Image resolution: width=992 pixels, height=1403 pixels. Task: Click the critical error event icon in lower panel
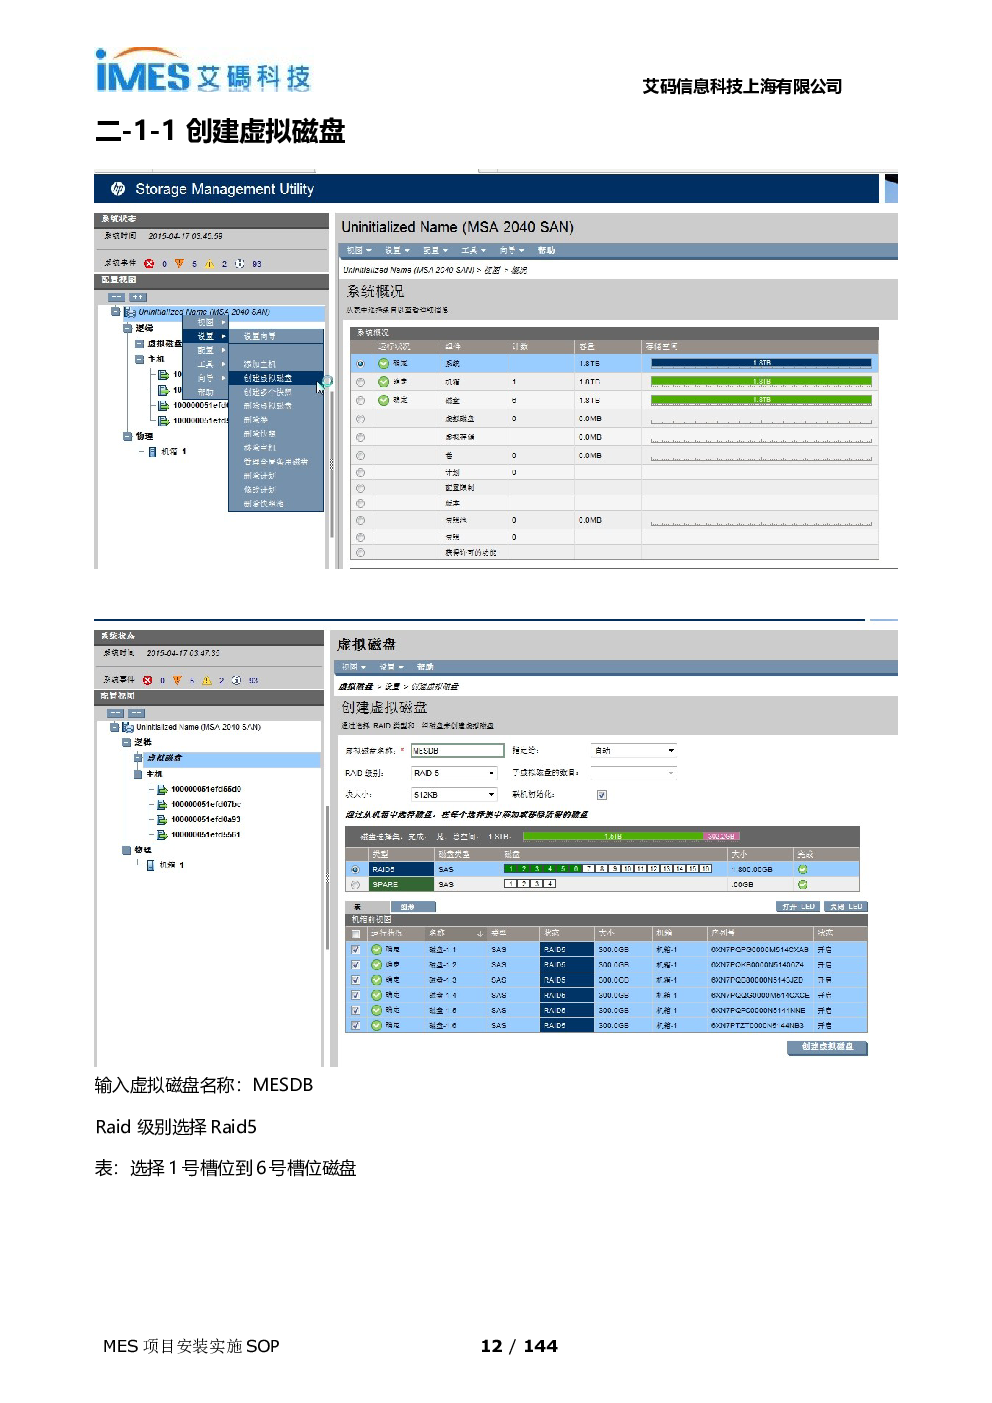point(147,680)
